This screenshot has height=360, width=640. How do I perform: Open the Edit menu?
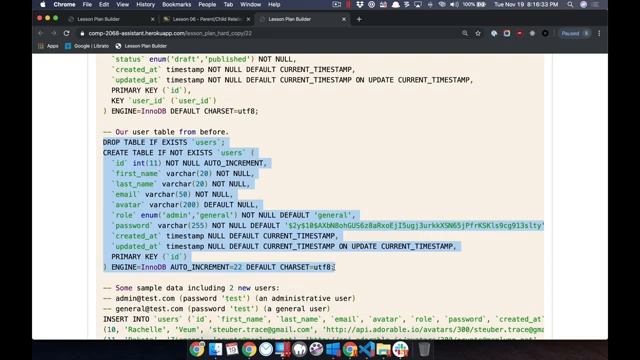104,4
